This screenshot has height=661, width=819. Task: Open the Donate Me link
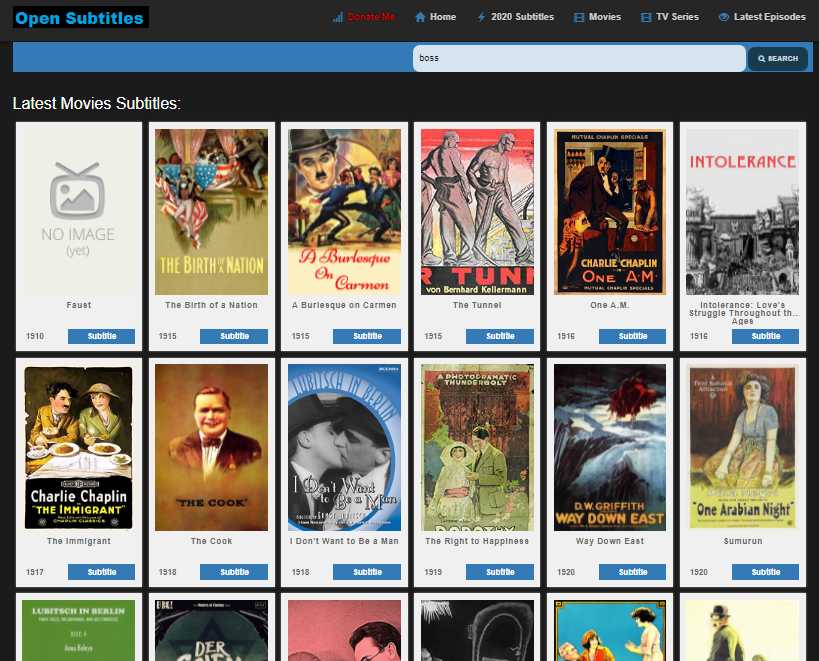[371, 17]
